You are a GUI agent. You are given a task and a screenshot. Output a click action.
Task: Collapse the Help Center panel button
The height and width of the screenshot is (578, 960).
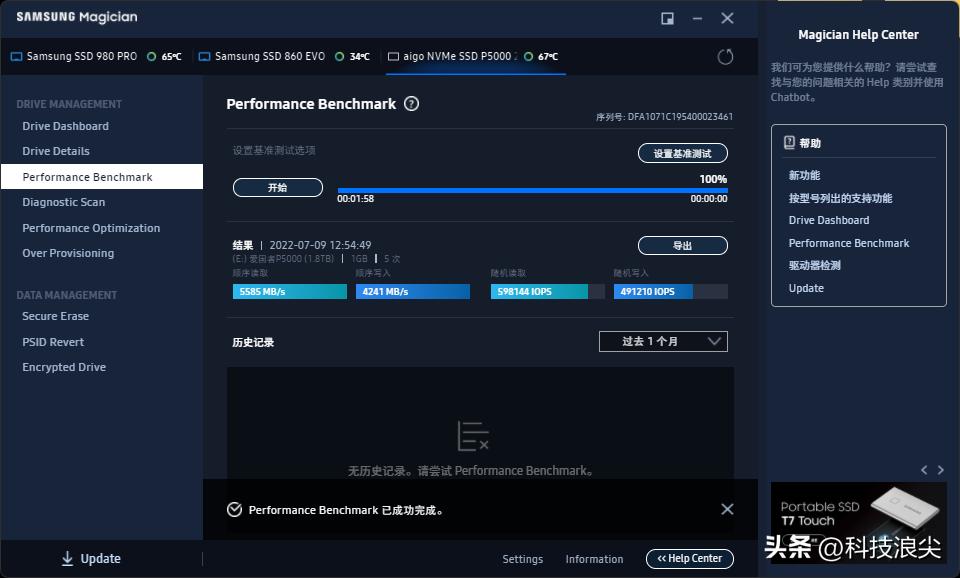click(689, 559)
